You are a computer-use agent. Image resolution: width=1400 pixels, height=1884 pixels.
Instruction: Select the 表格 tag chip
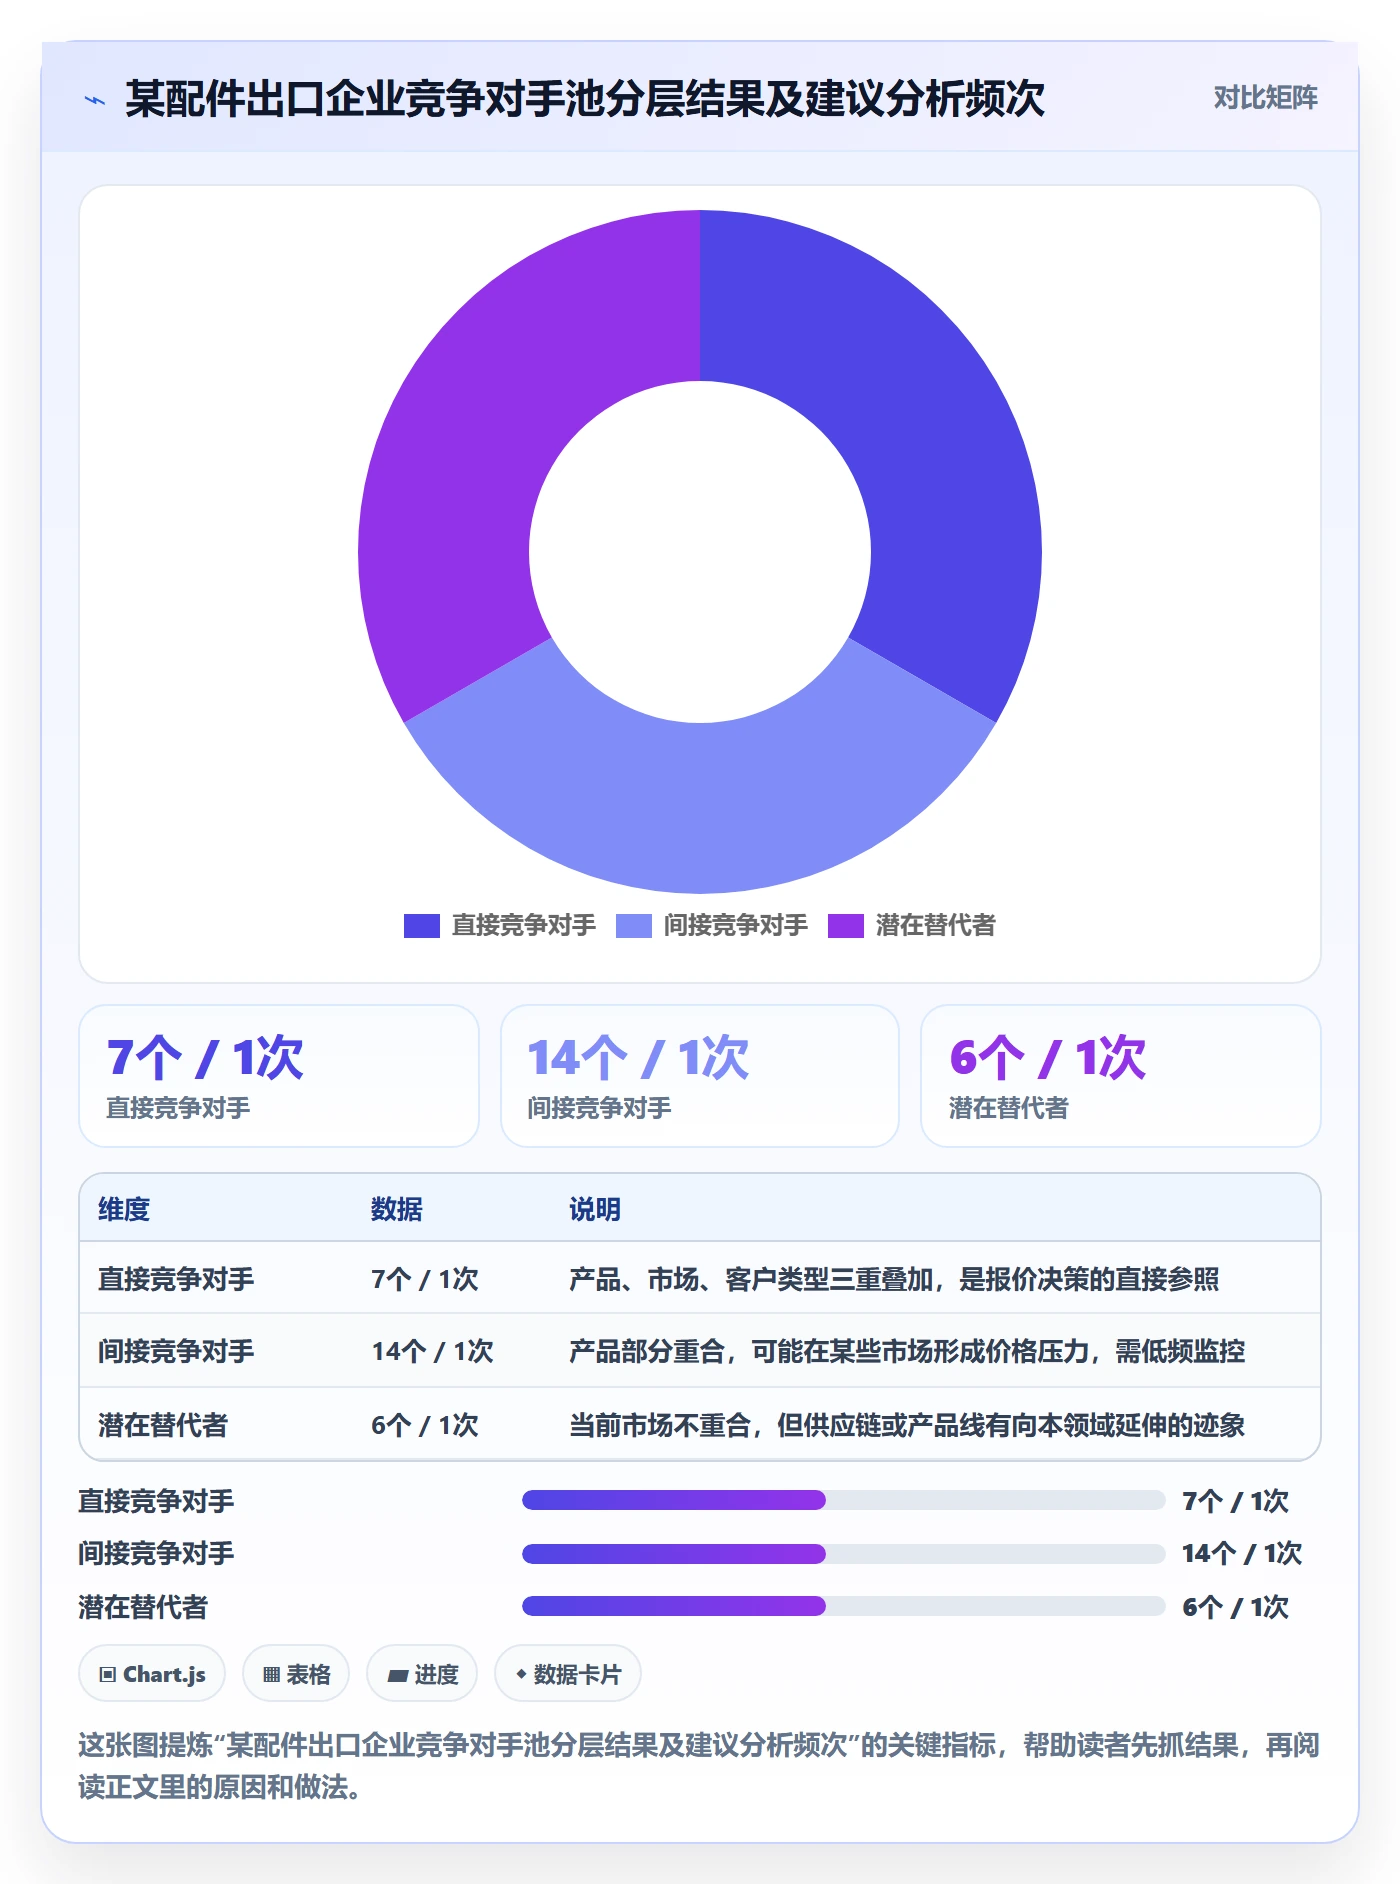(x=296, y=1674)
